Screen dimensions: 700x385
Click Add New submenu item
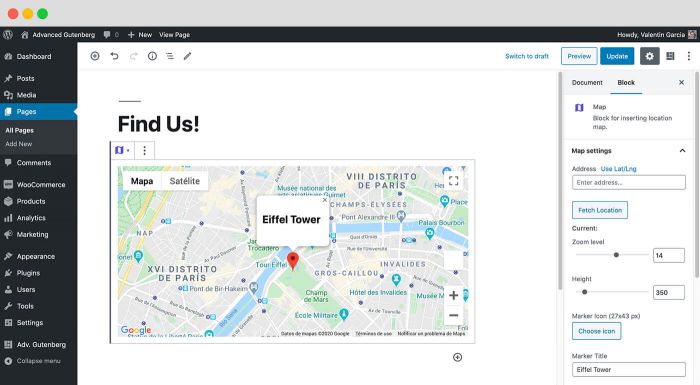tap(18, 144)
